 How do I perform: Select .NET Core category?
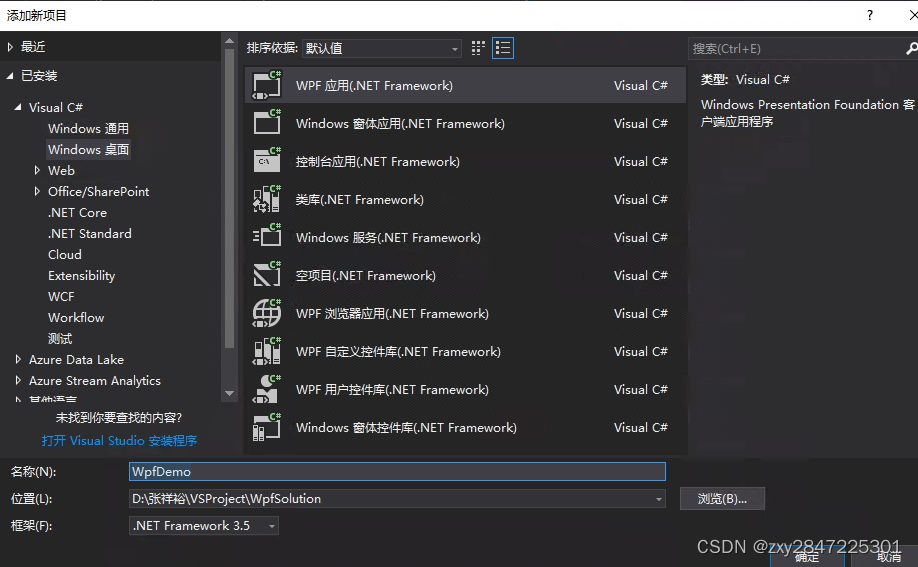tap(77, 213)
